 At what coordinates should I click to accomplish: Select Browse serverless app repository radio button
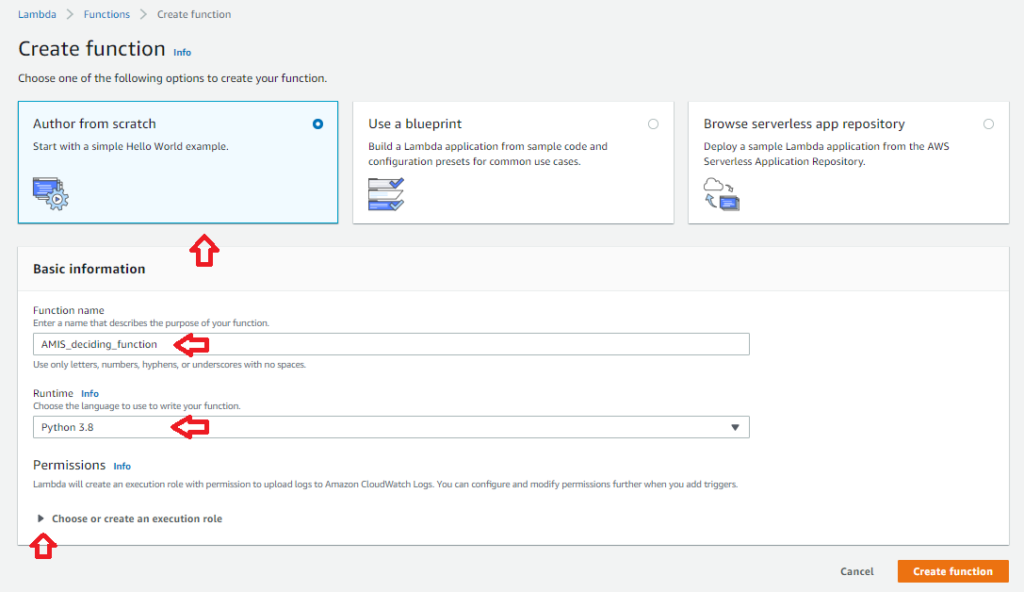tap(988, 124)
